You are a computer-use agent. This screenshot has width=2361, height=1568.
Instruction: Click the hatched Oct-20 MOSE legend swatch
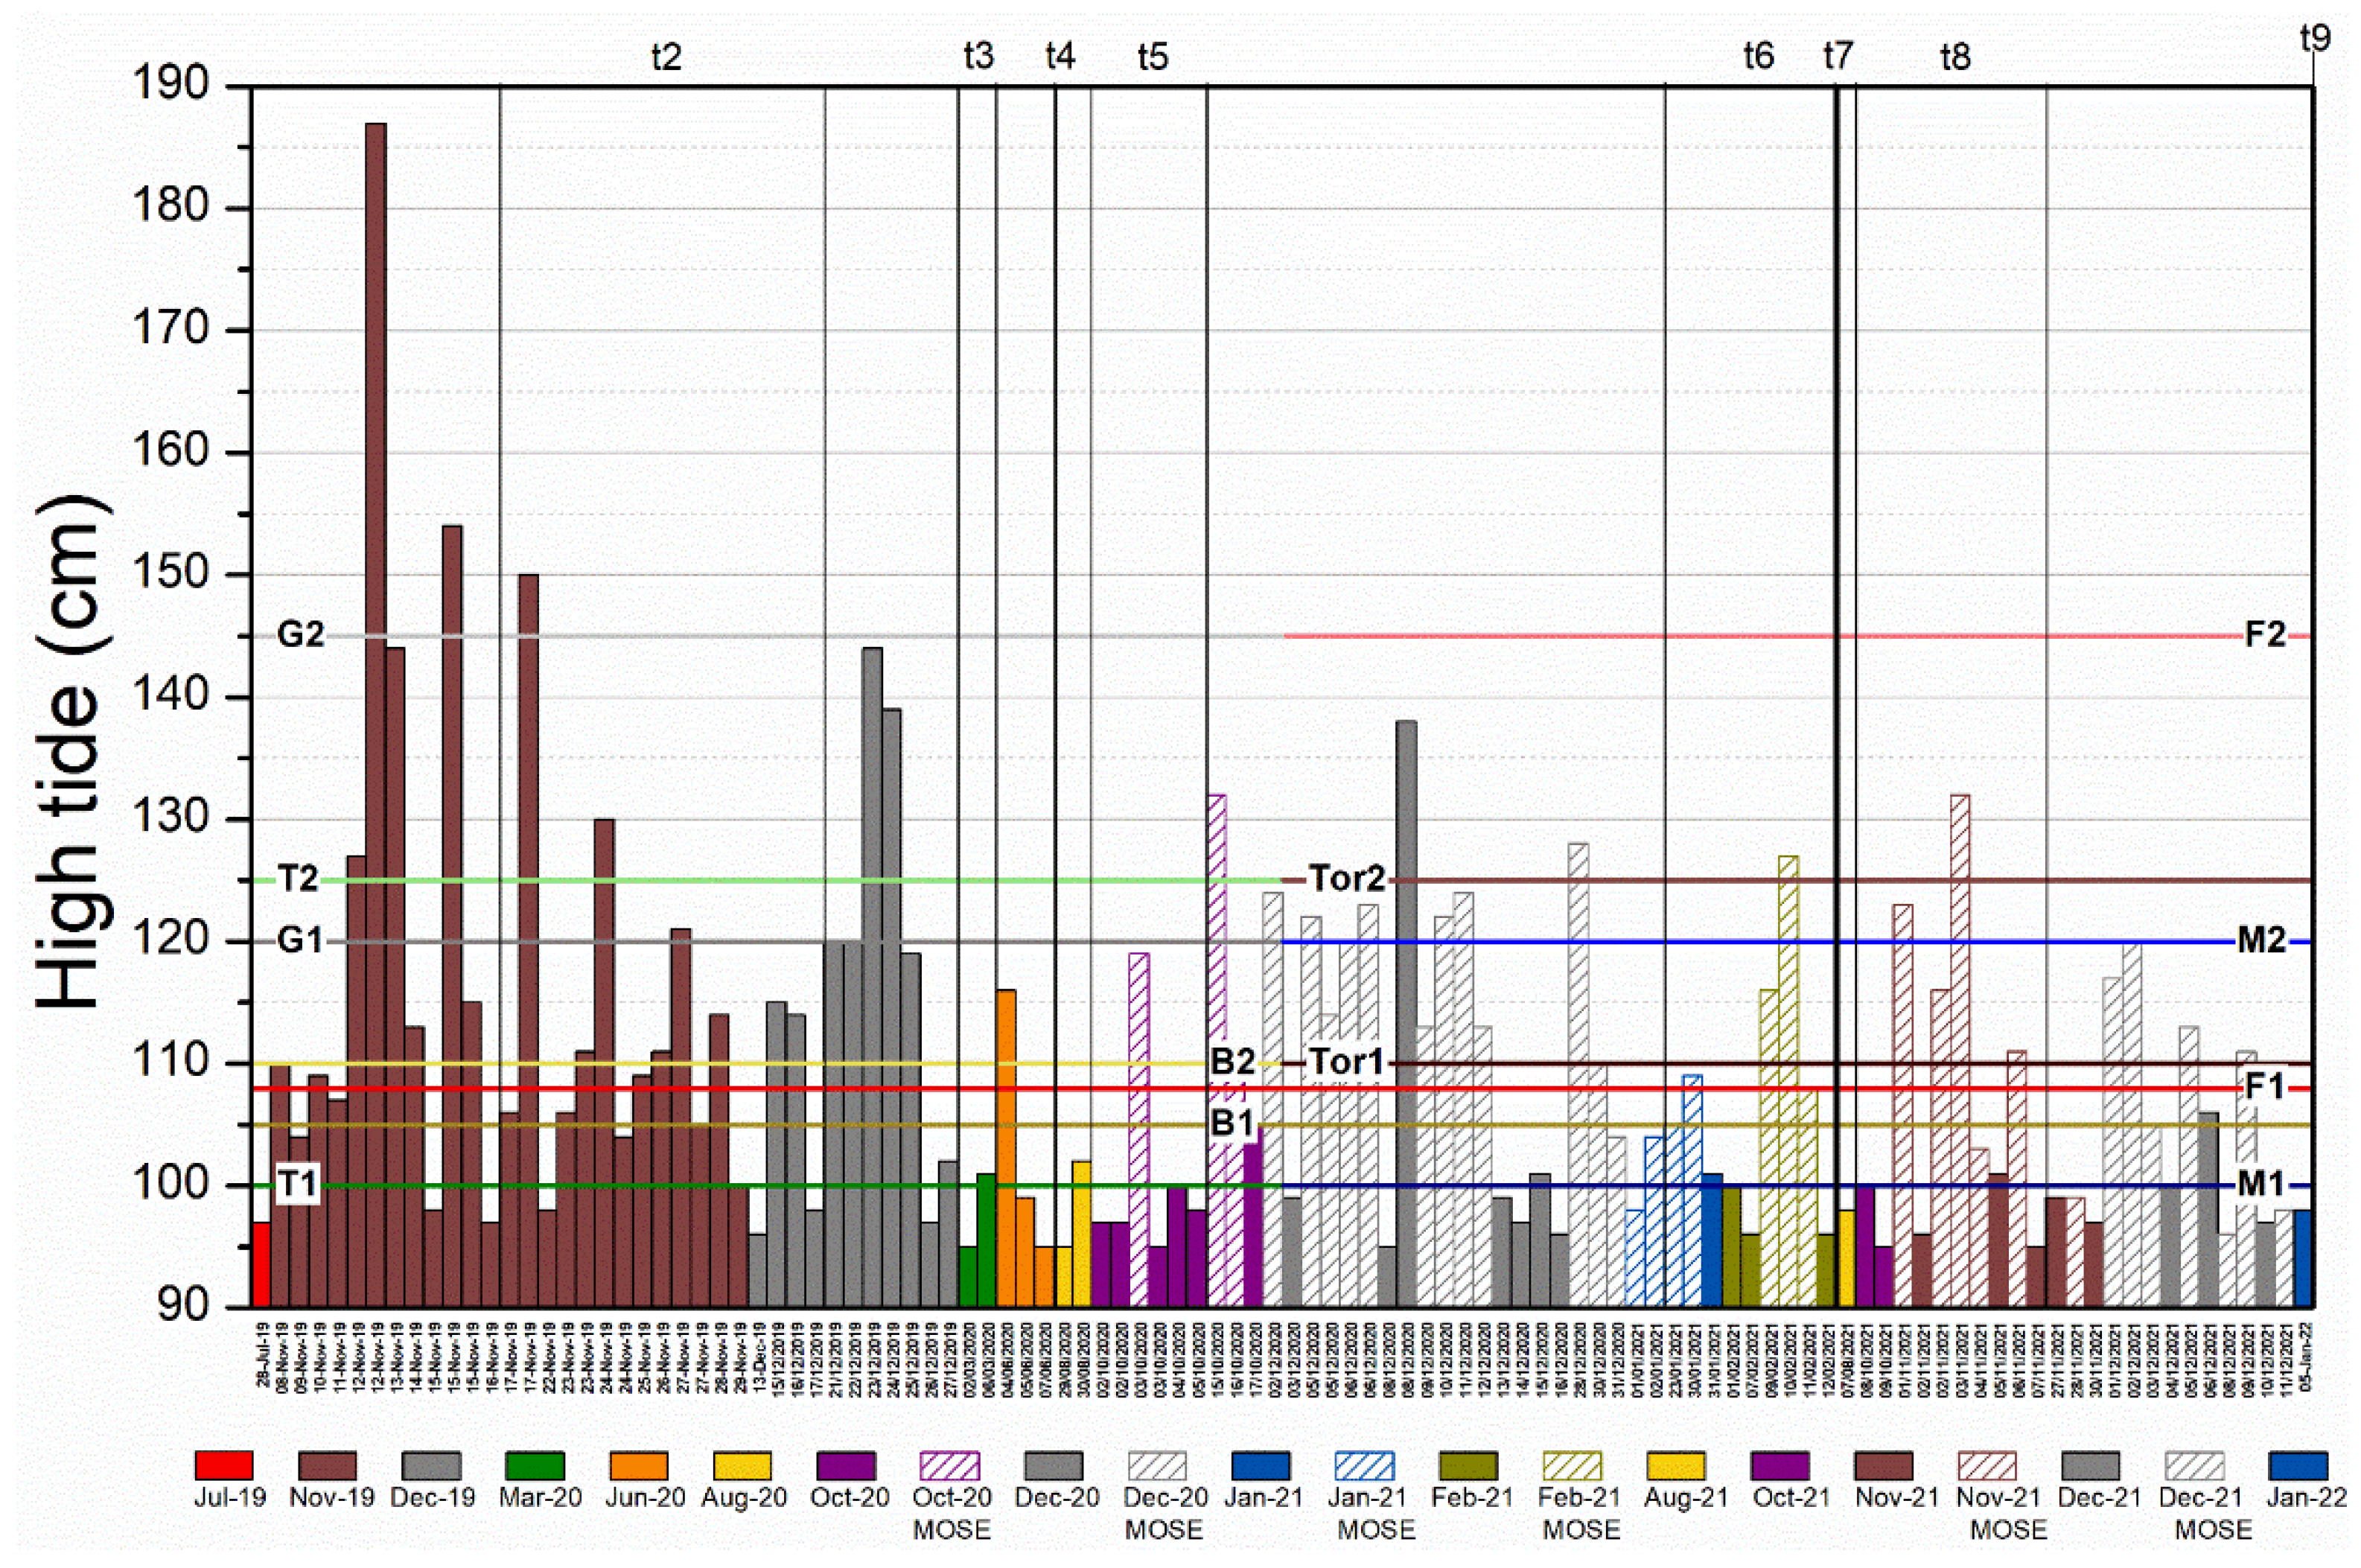click(950, 1466)
